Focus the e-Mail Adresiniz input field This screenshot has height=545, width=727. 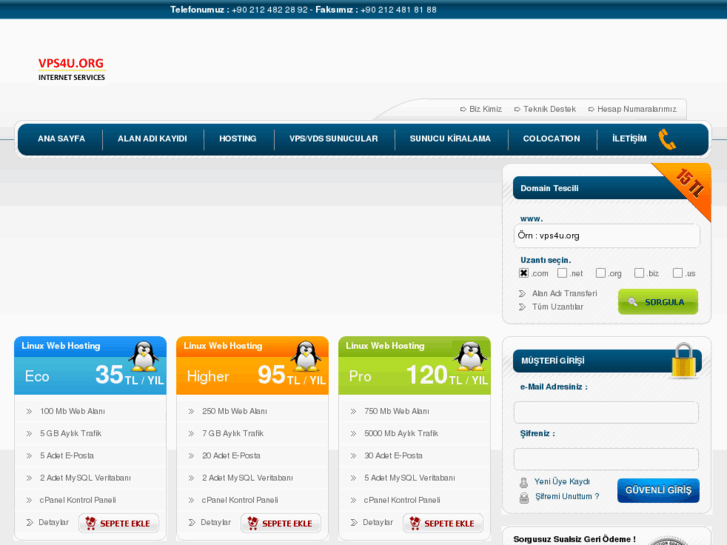click(x=606, y=412)
